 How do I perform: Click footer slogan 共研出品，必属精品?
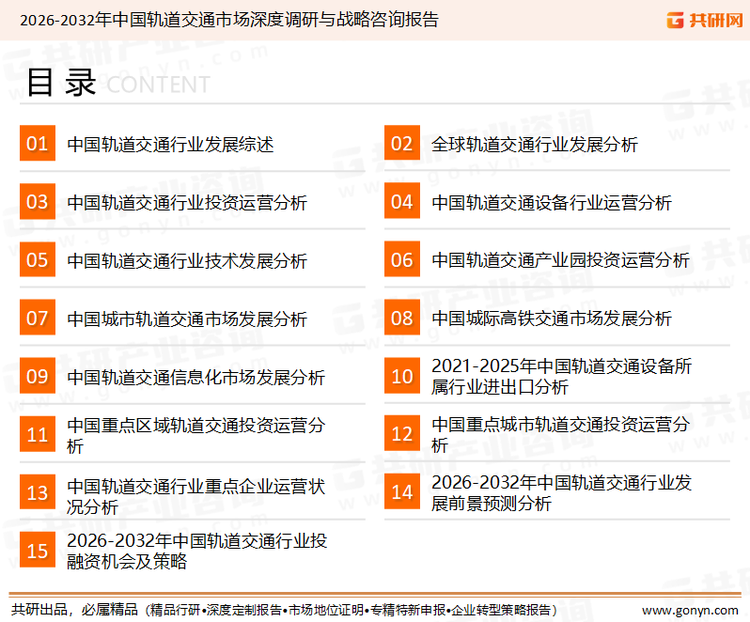pos(74,610)
